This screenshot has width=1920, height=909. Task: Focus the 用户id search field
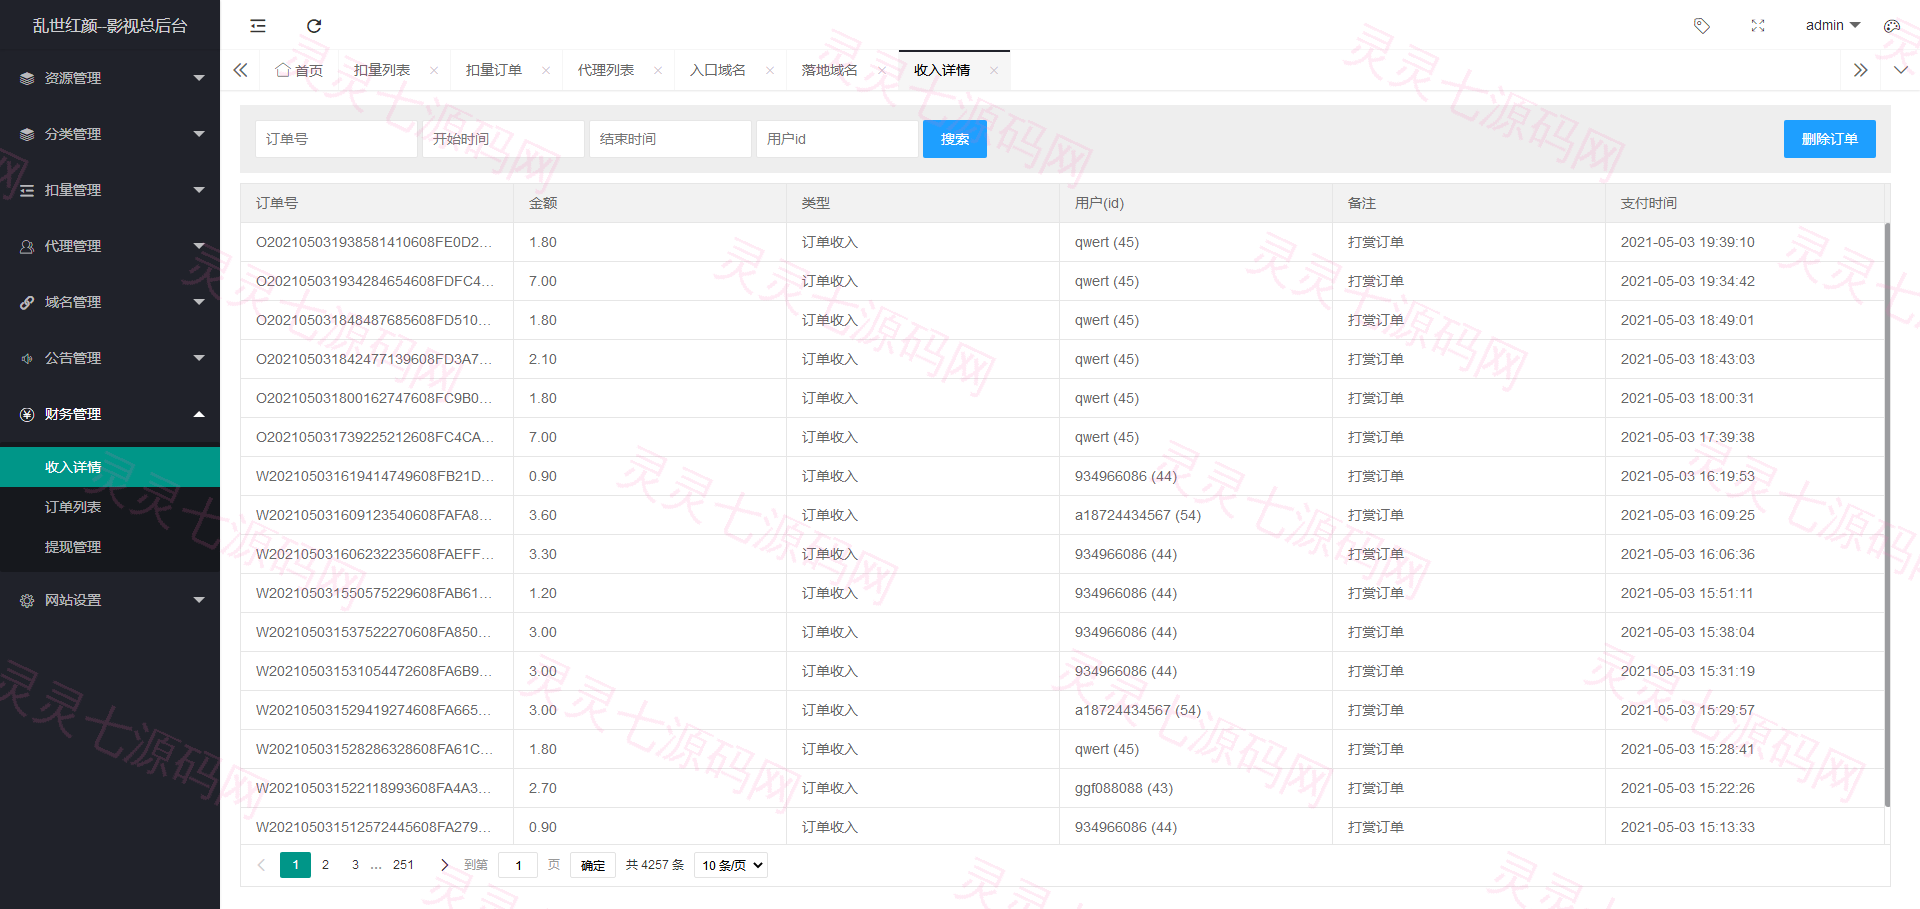click(x=837, y=139)
